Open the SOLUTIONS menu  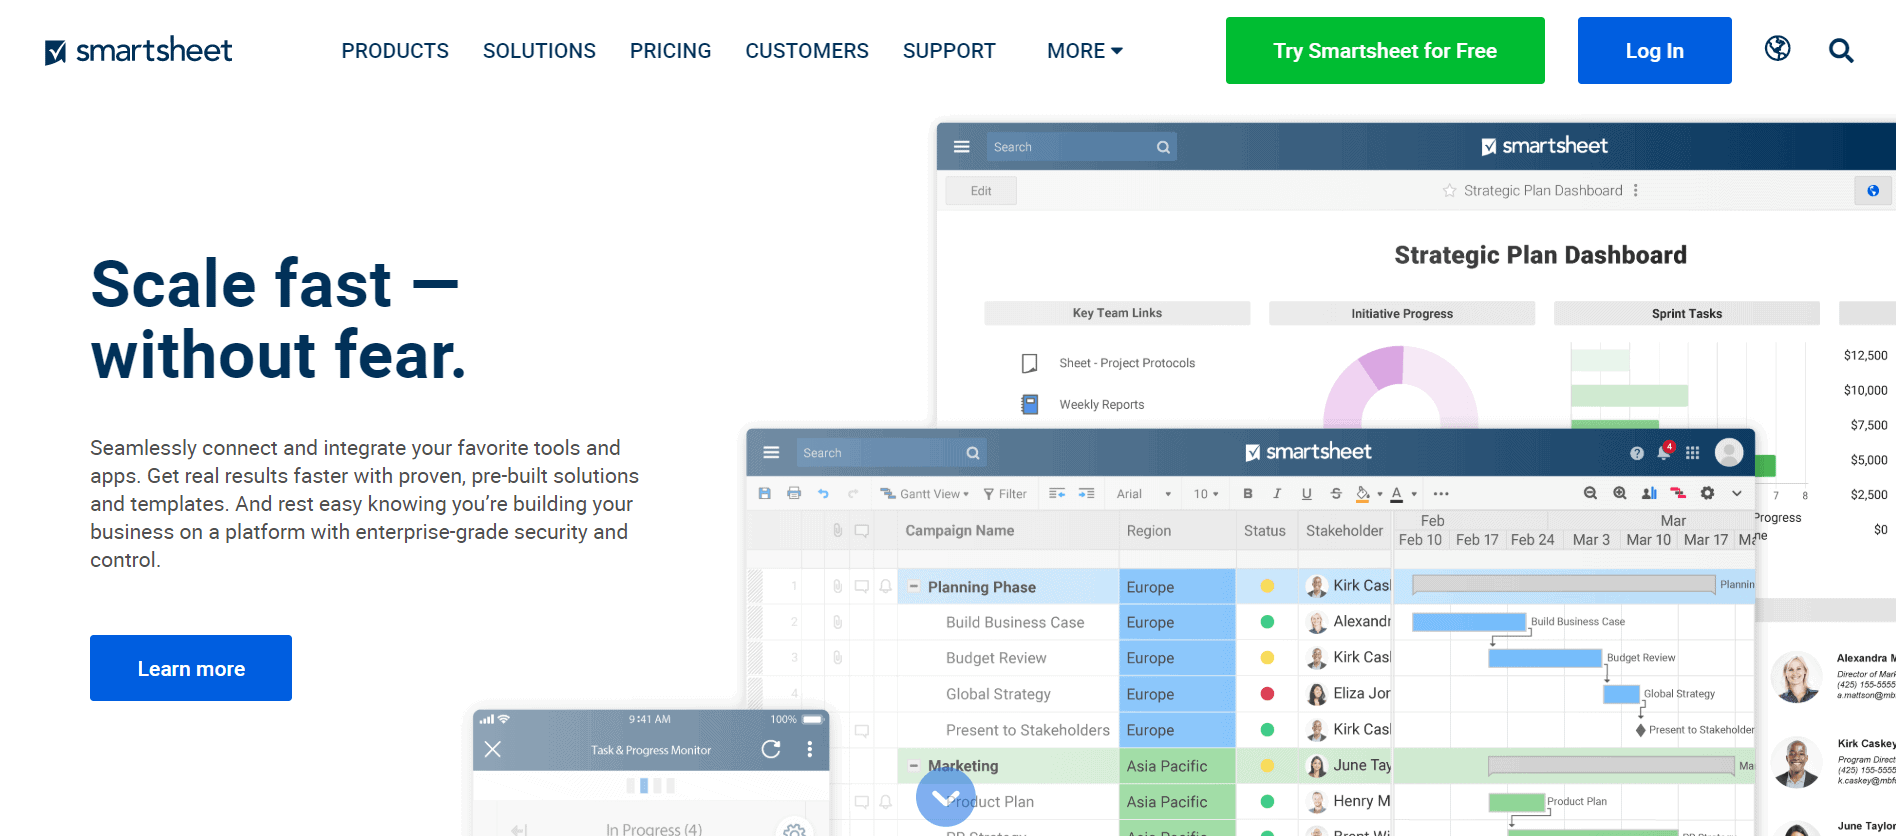(539, 51)
